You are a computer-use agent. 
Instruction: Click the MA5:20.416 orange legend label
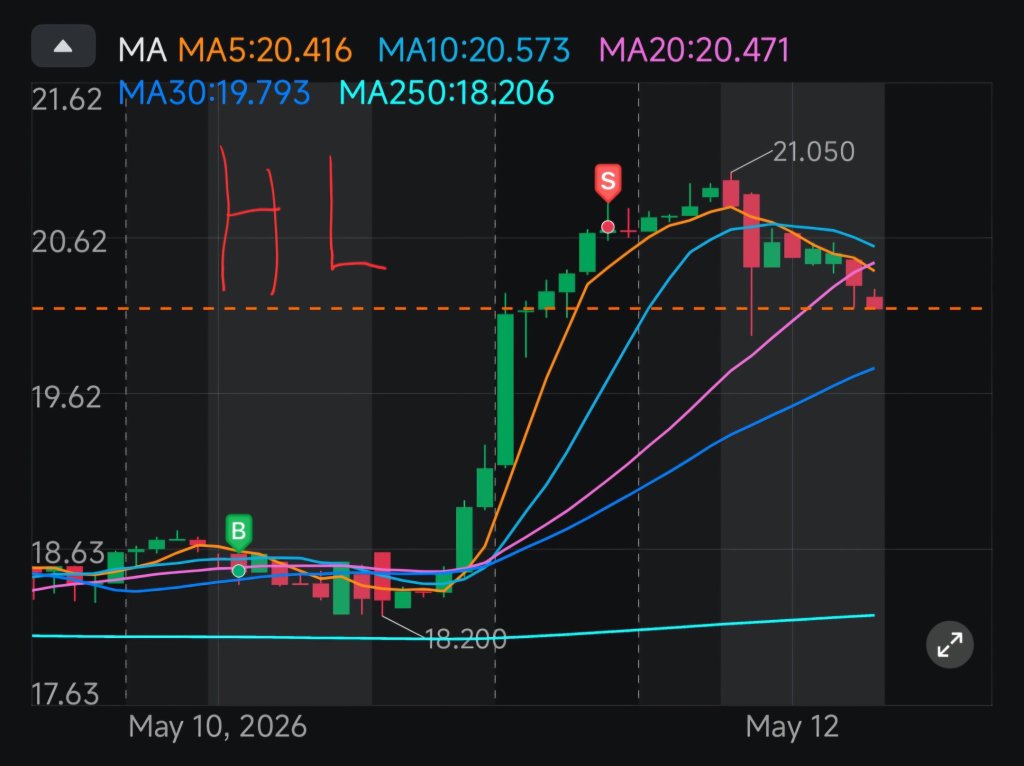265,50
